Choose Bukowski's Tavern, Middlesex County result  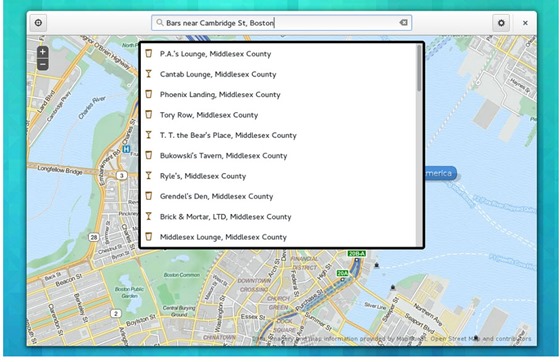[x=278, y=155]
